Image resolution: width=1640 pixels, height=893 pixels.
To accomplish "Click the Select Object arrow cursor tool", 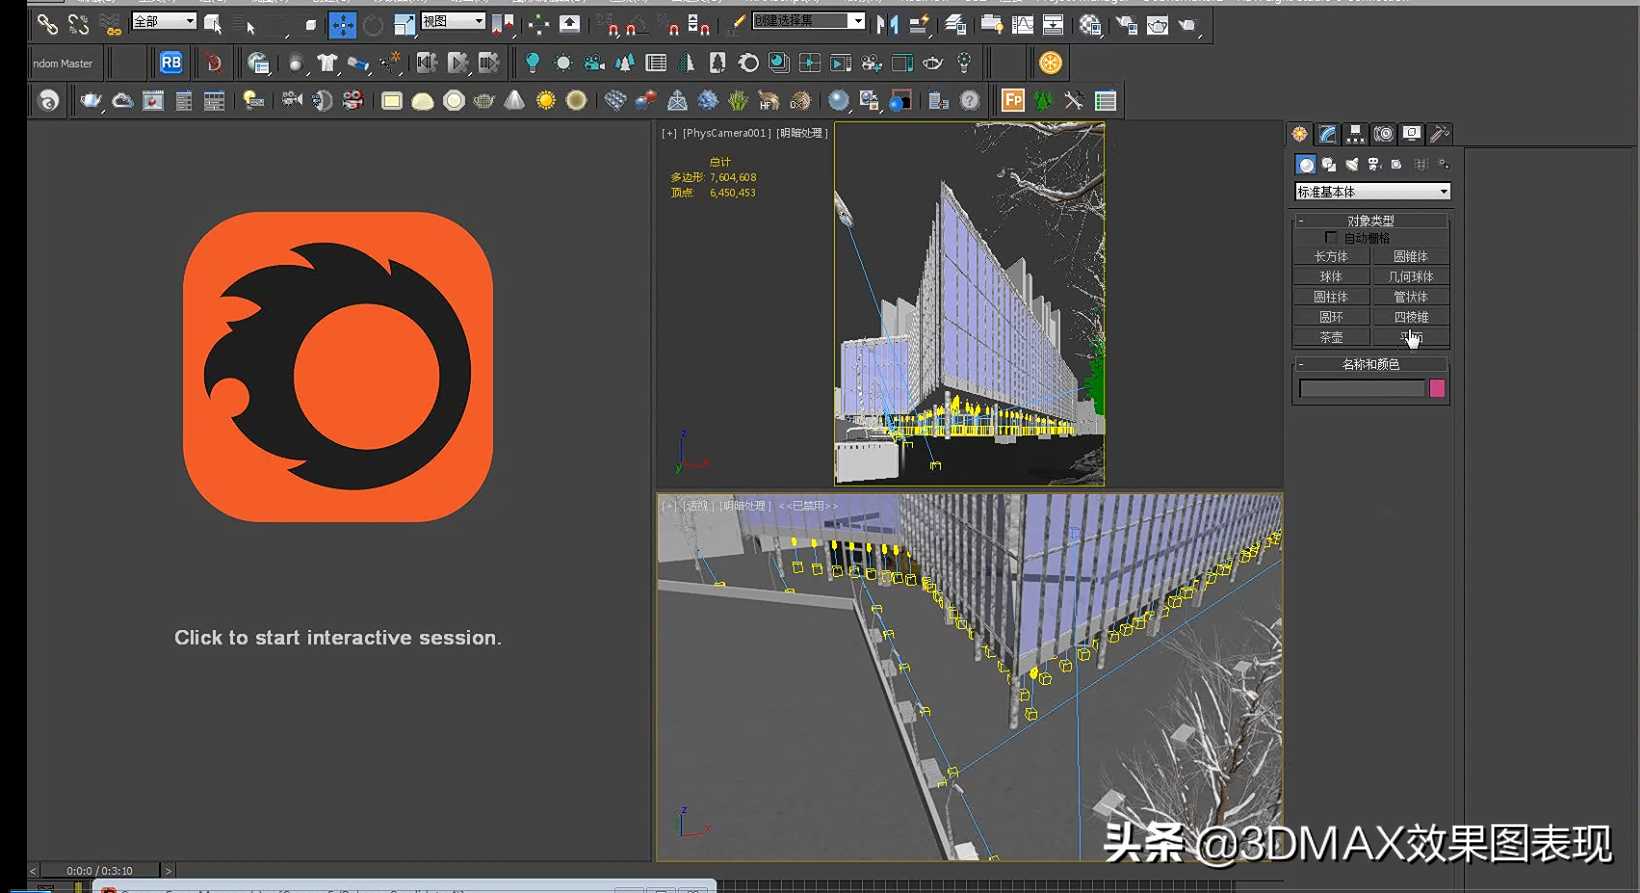I will 212,24.
